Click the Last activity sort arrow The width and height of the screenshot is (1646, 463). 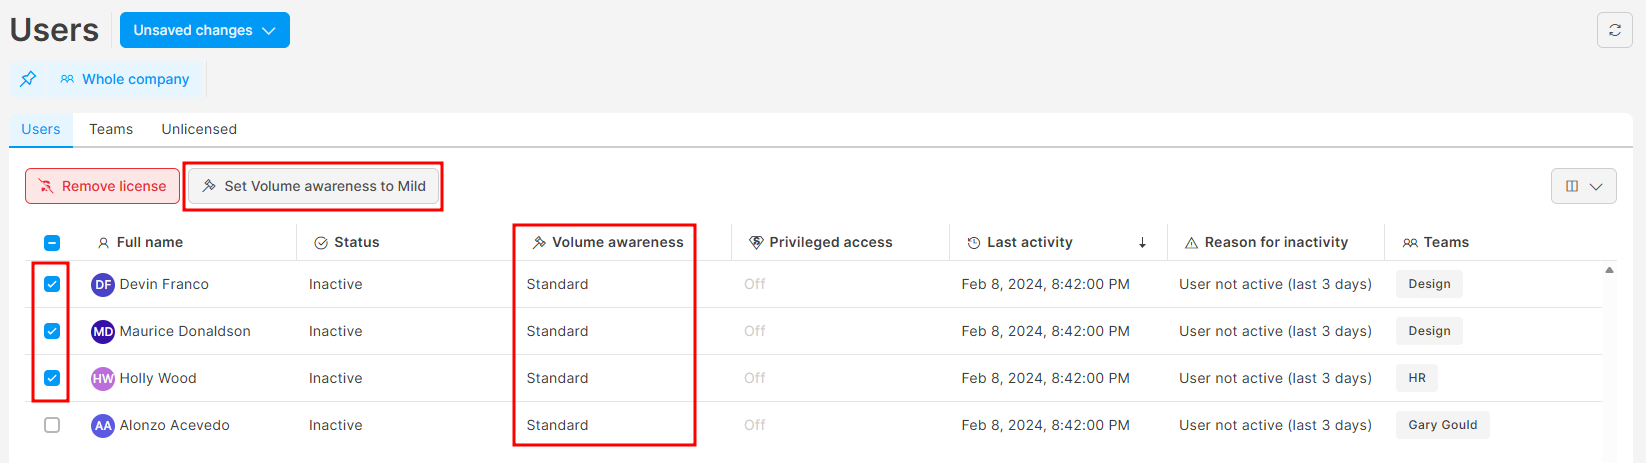pyautogui.click(x=1142, y=243)
